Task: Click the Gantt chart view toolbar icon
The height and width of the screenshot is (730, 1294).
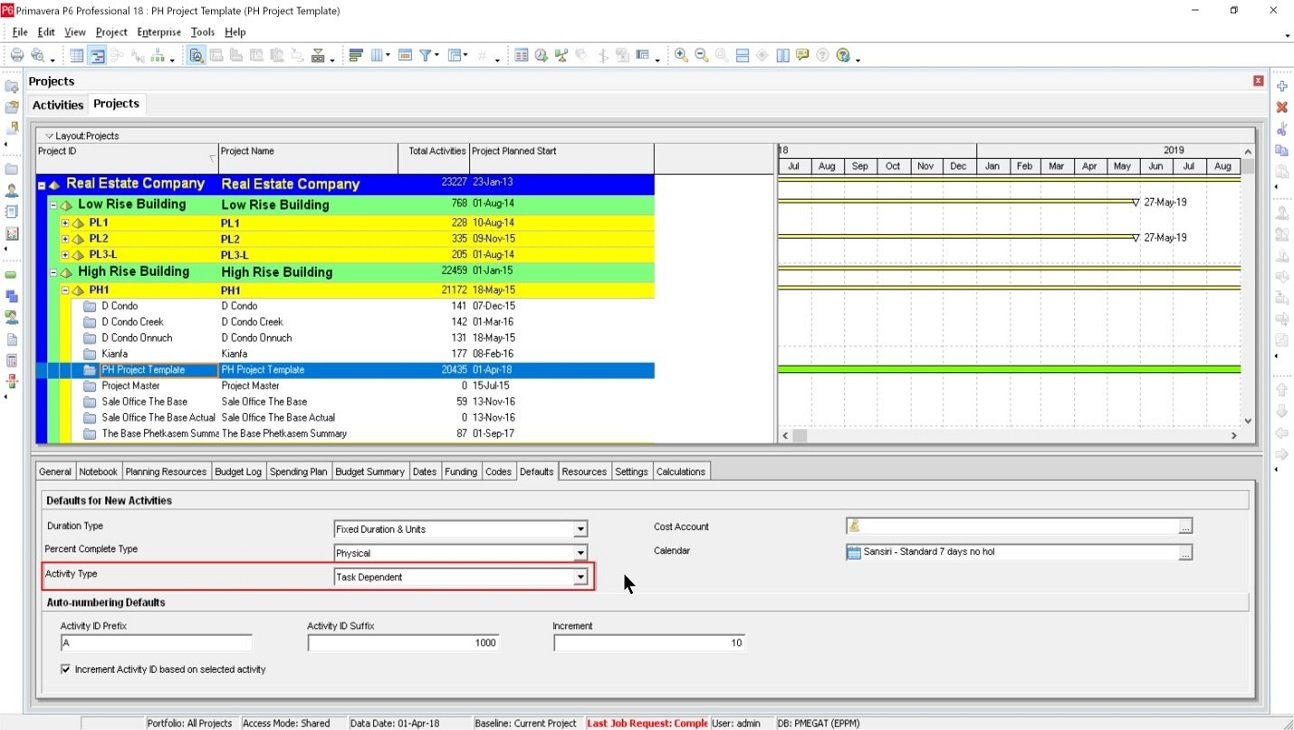Action: tap(97, 56)
